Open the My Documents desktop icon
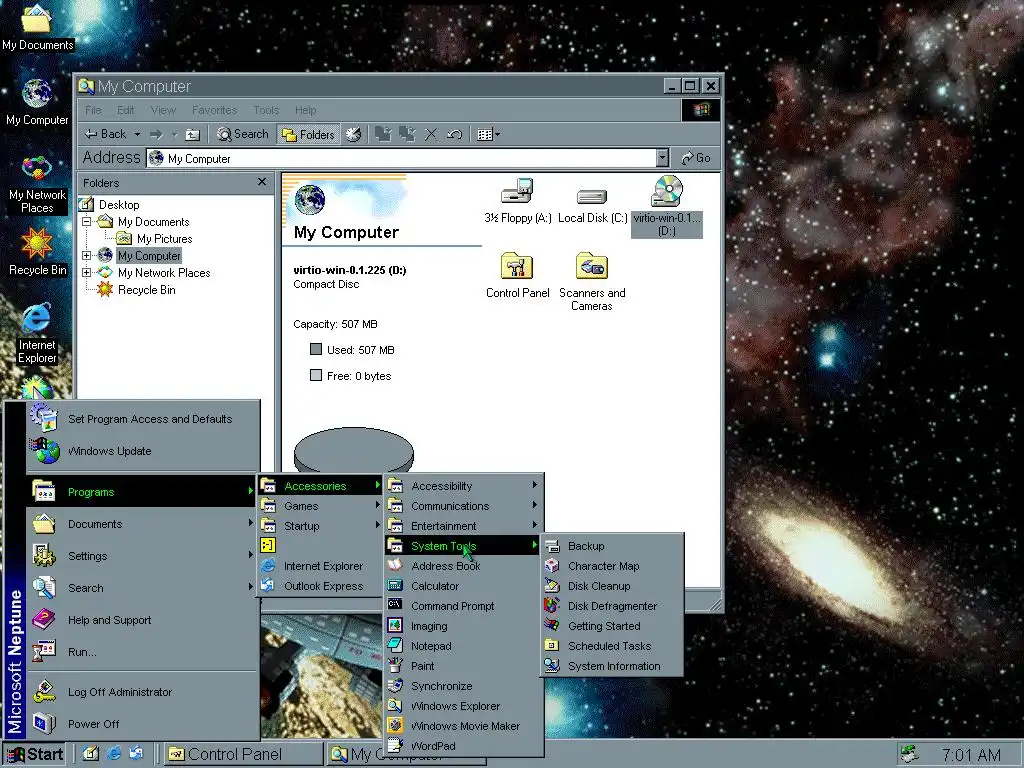The image size is (1024, 768). tap(37, 27)
